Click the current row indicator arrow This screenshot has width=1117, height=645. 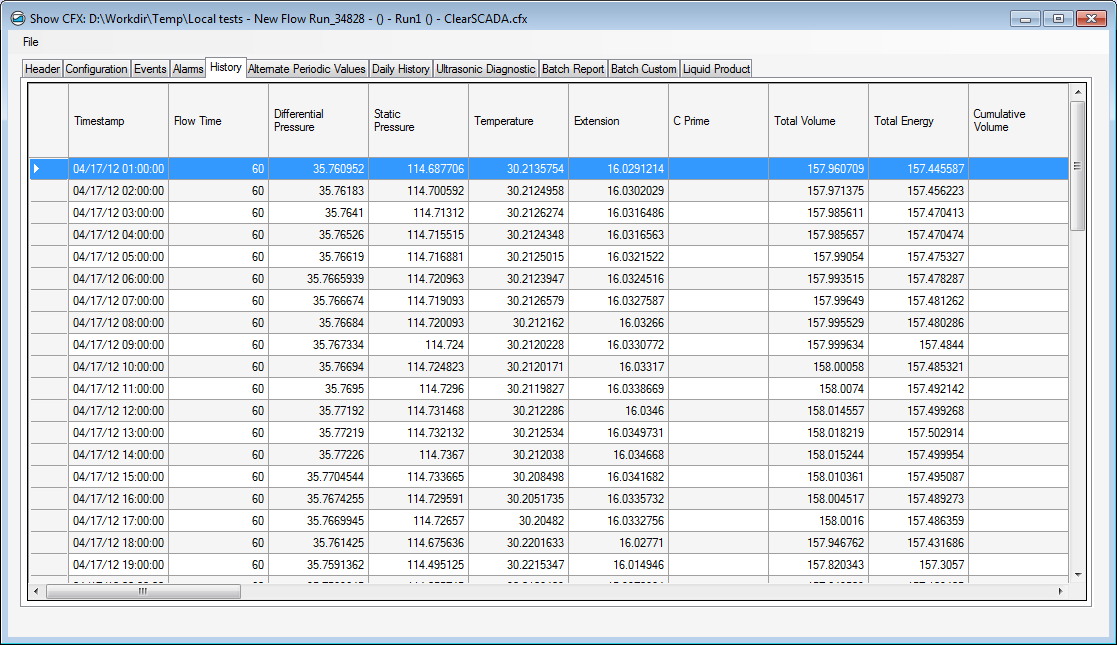pos(37,169)
